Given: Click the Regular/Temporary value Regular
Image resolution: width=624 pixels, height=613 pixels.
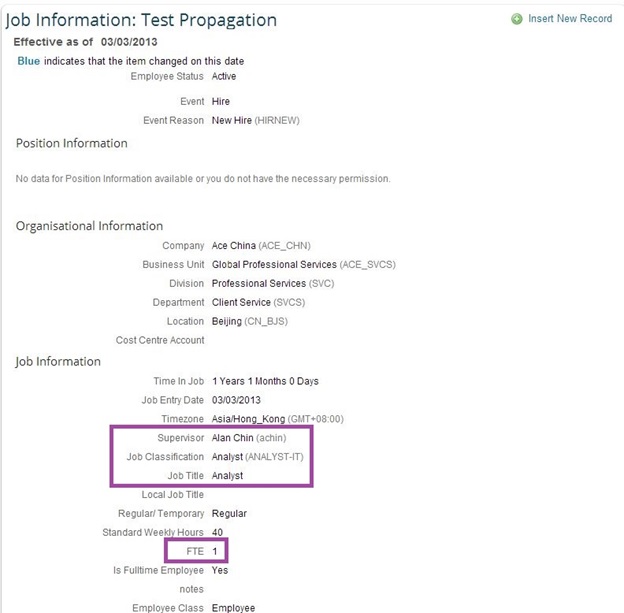Looking at the screenshot, I should point(229,513).
